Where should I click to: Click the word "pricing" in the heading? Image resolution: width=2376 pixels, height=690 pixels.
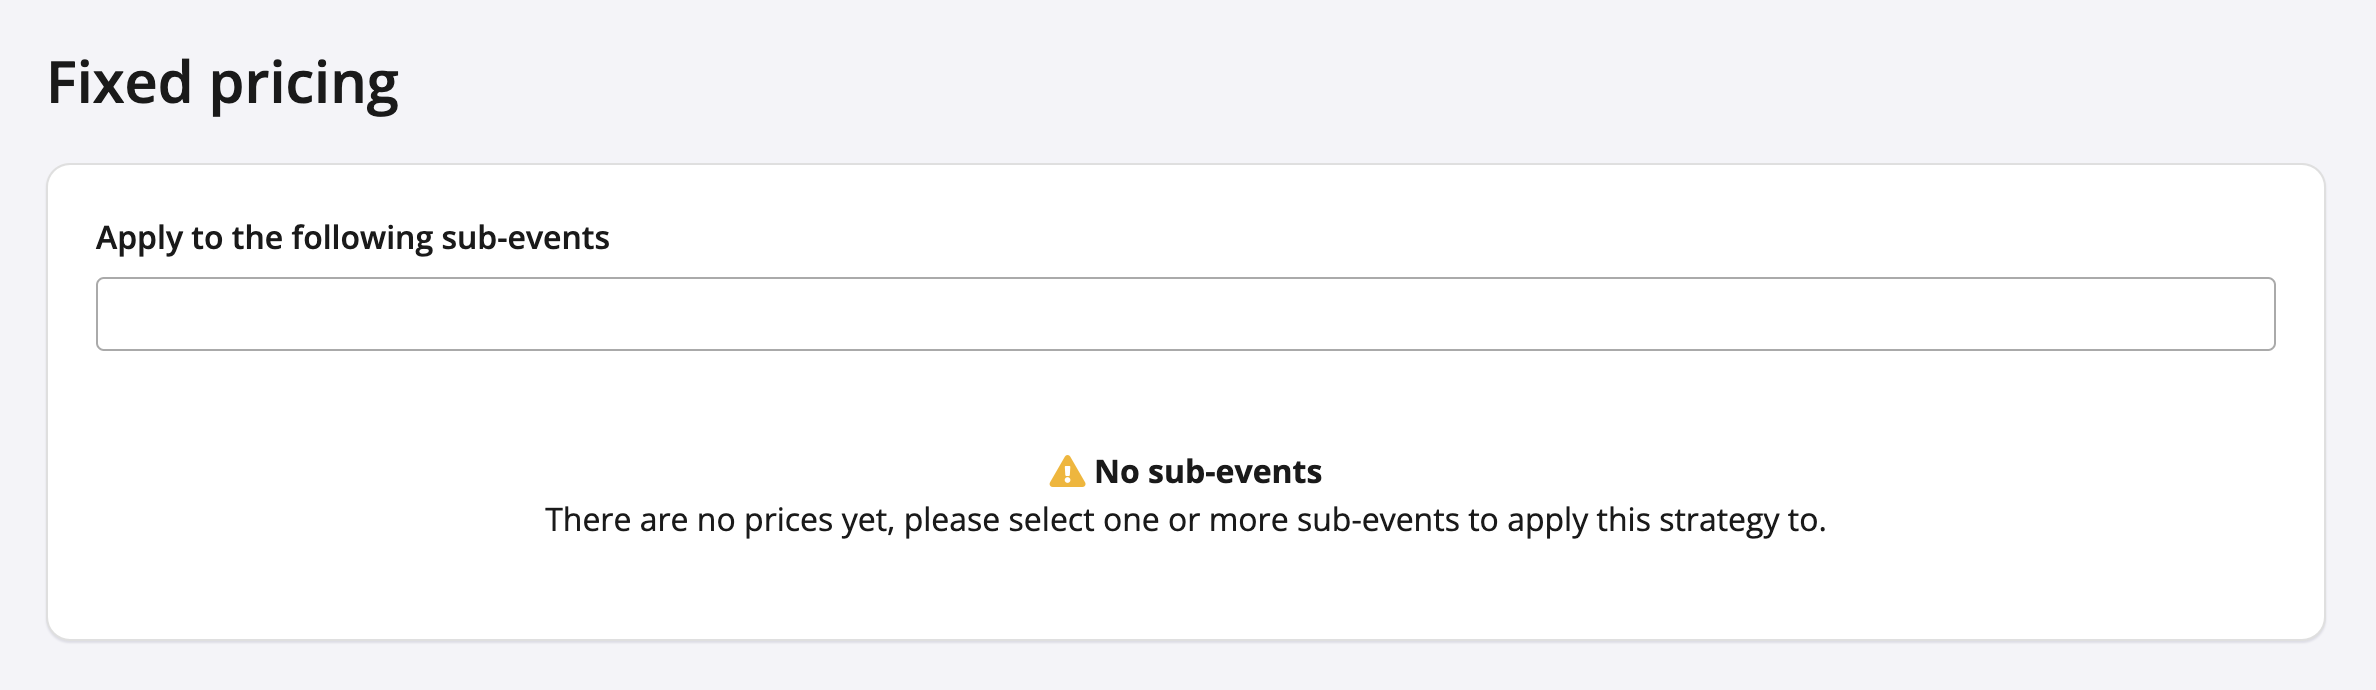pyautogui.click(x=304, y=84)
